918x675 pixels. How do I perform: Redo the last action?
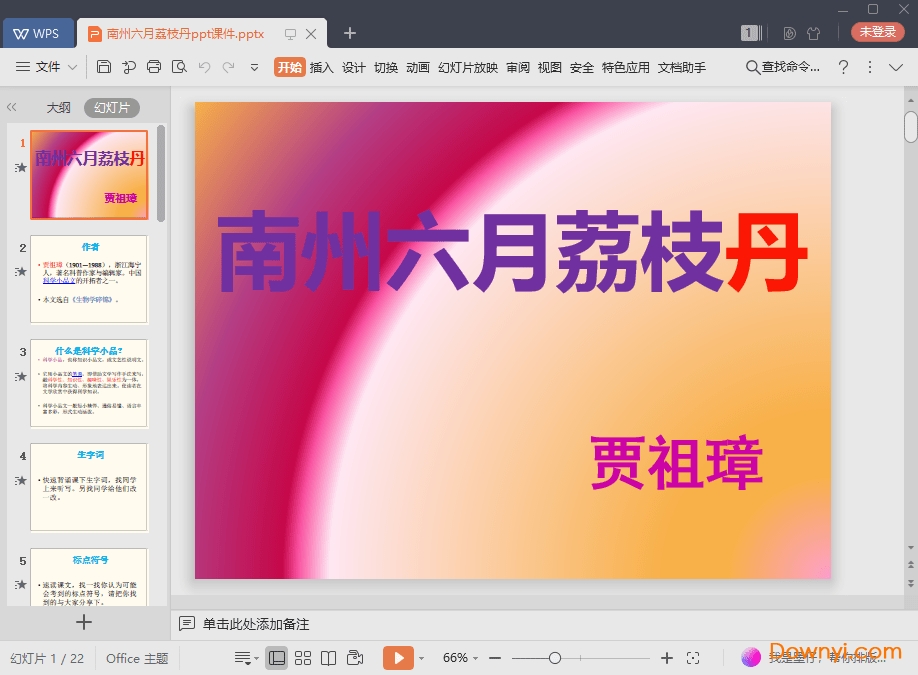click(228, 67)
